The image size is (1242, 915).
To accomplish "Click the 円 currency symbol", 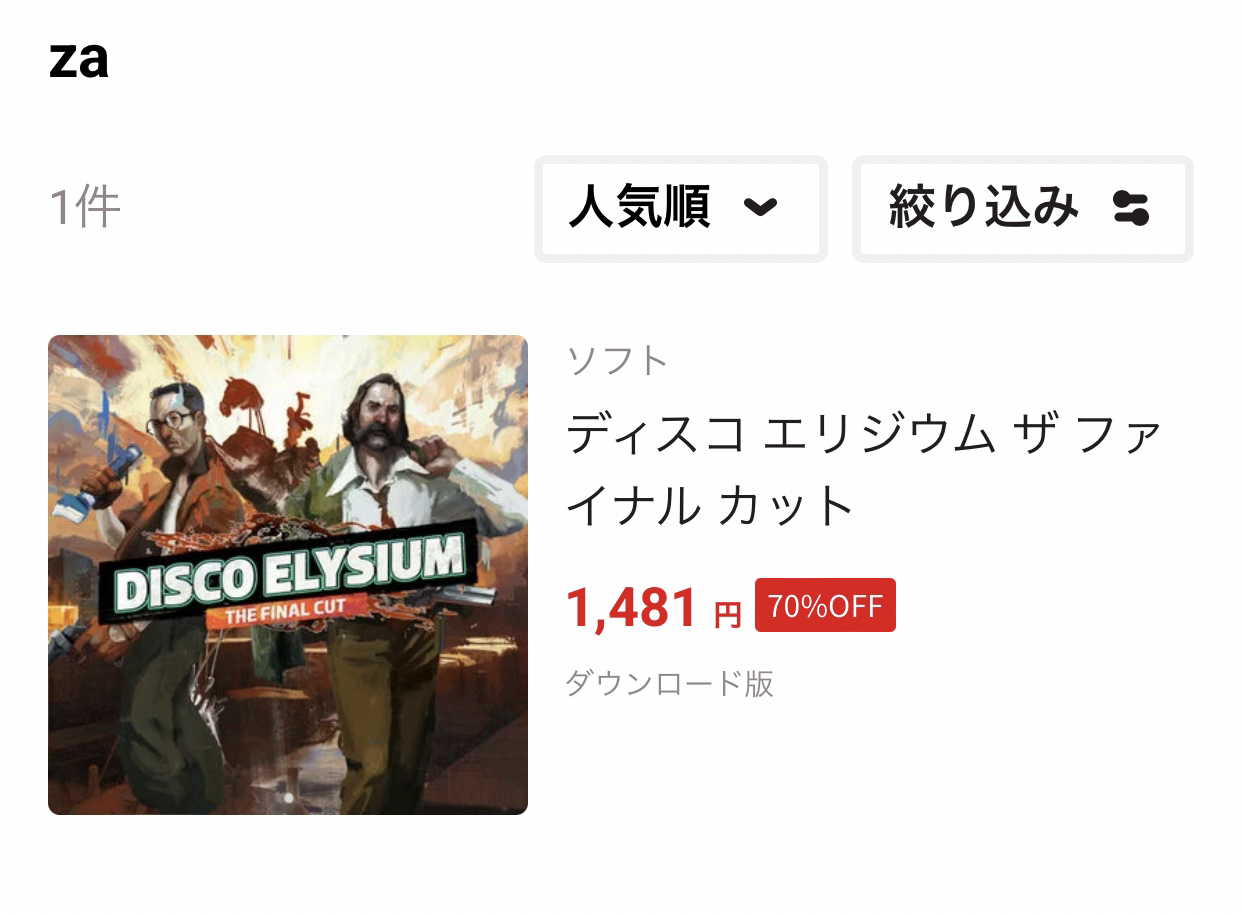I will tap(727, 614).
